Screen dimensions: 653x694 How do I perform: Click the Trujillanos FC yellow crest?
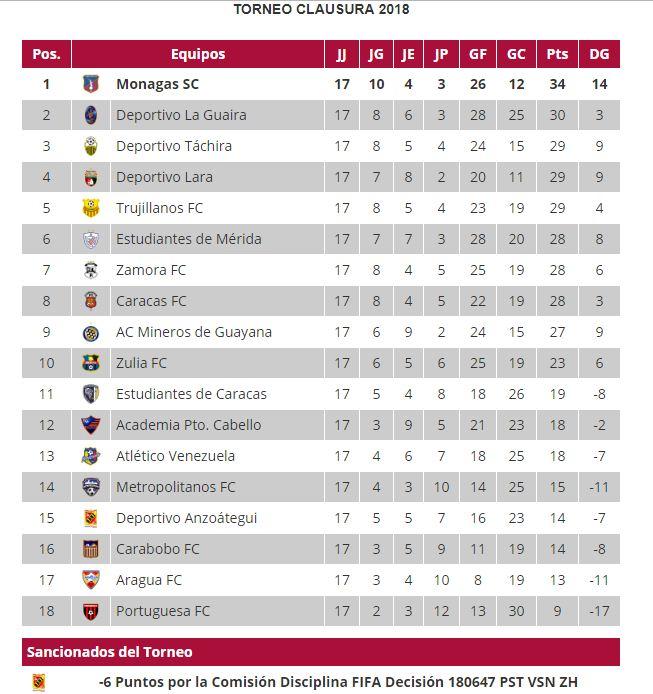tap(91, 208)
